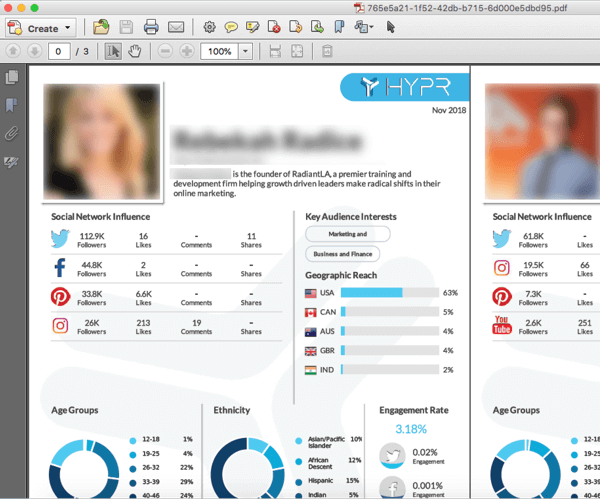Click the Facebook icon with 44.8K followers
Viewport: 600px width, 499px height.
point(60,268)
